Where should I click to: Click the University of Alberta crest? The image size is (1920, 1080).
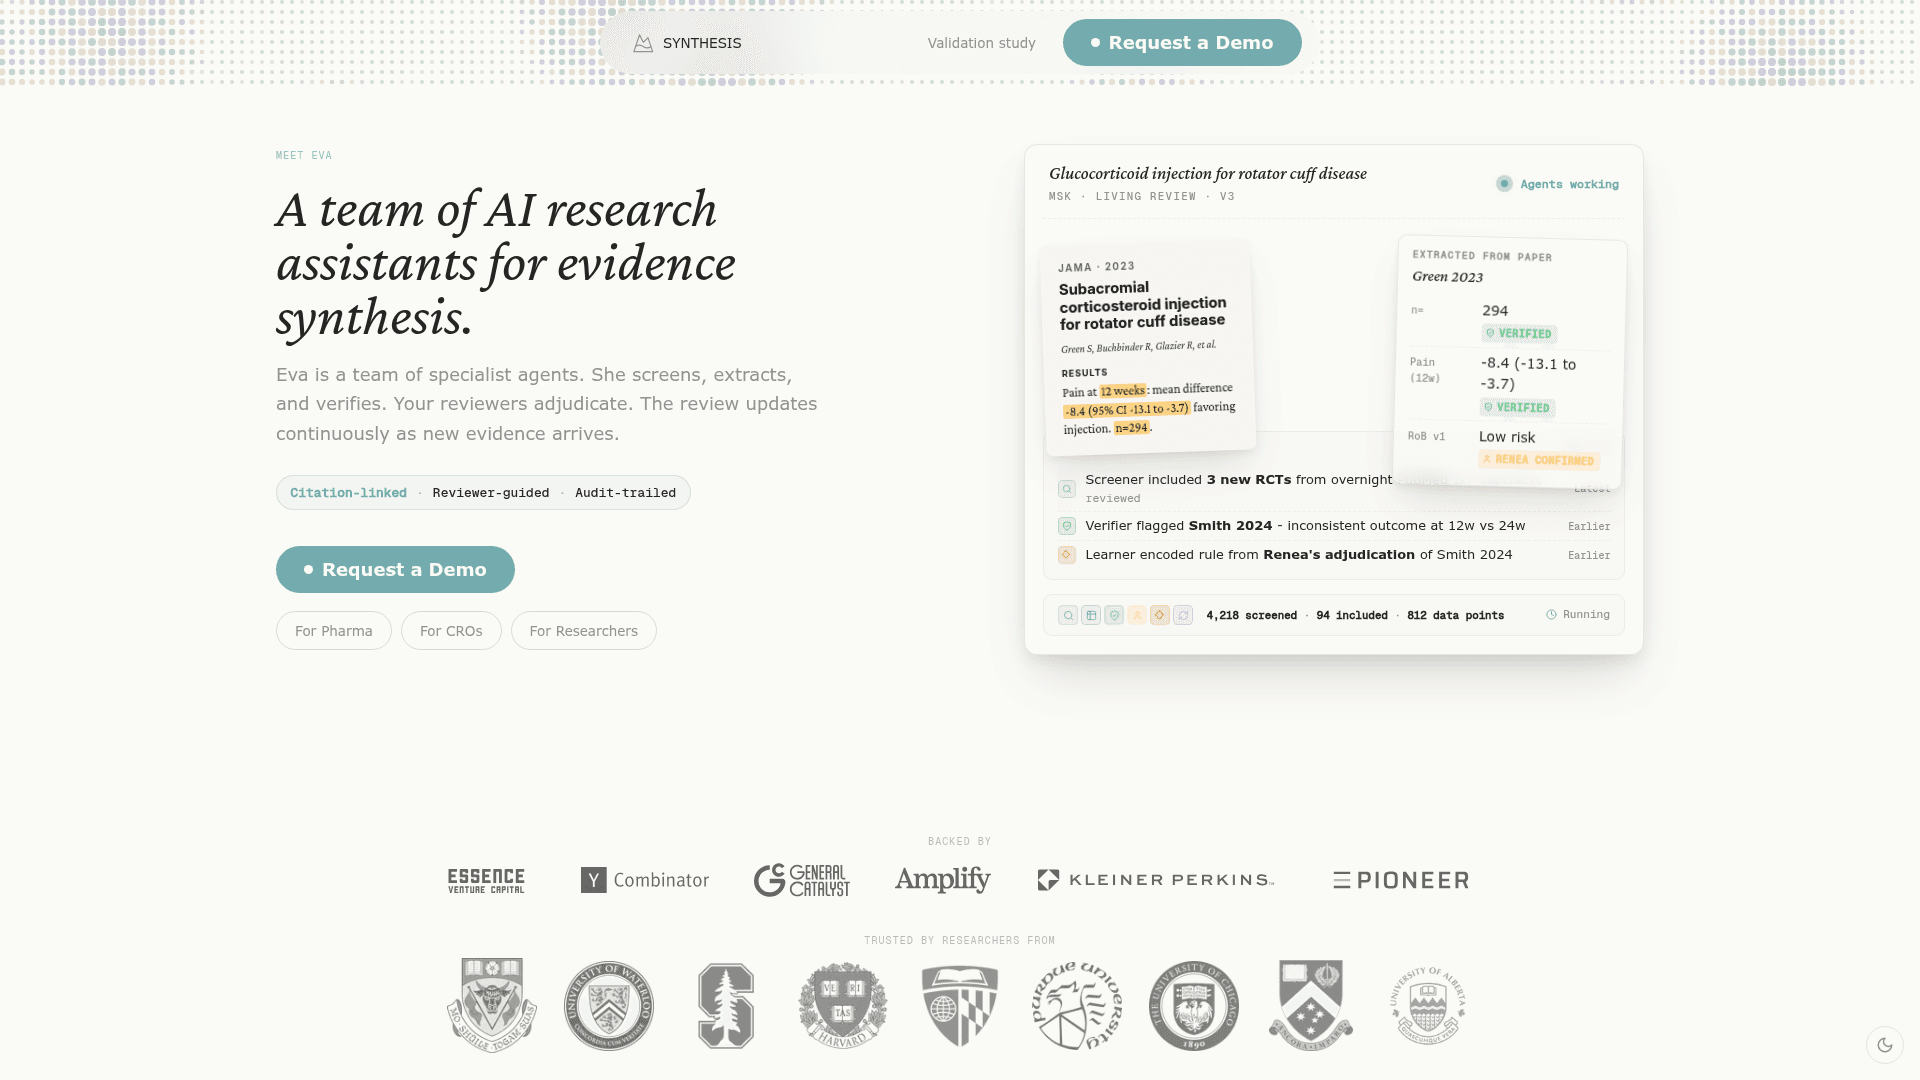pyautogui.click(x=1428, y=1006)
